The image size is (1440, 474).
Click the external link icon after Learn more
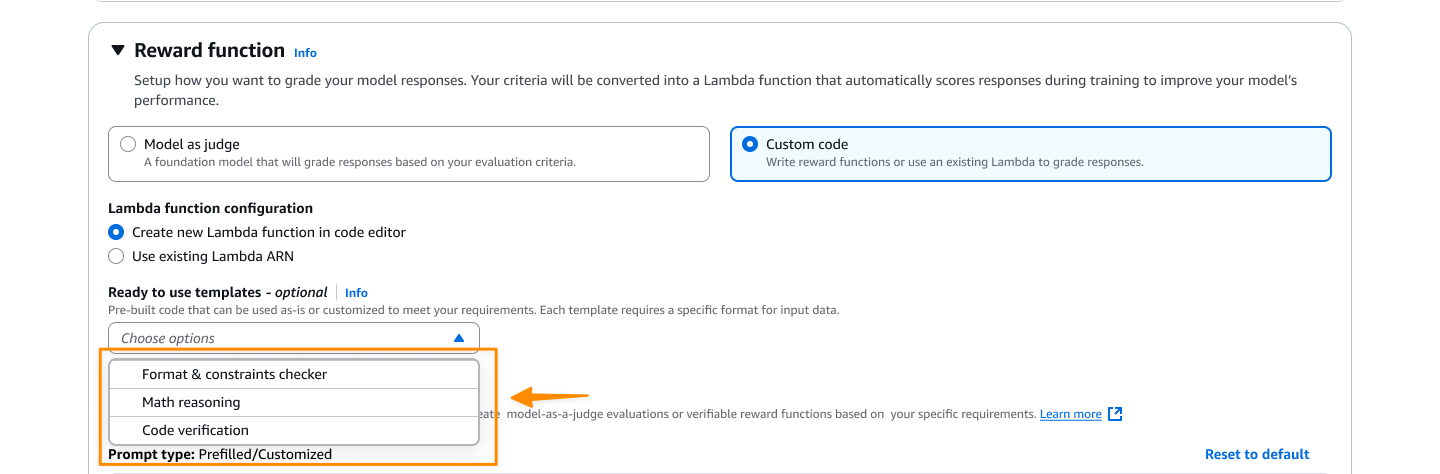pyautogui.click(x=1116, y=414)
